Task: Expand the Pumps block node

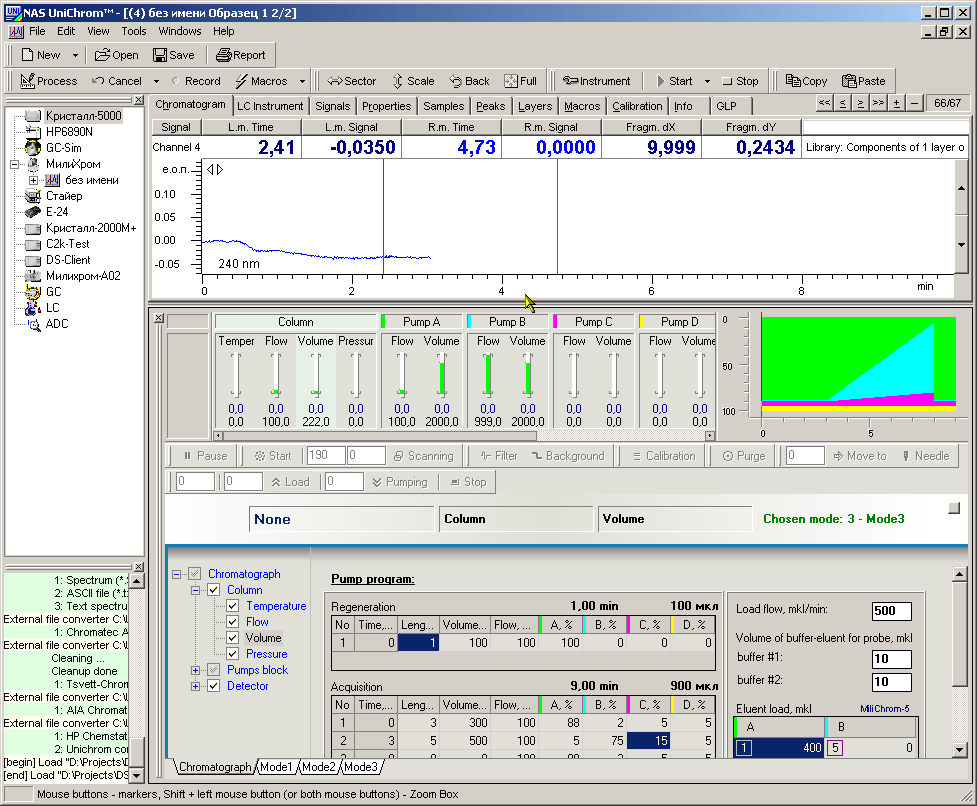Action: [x=196, y=670]
